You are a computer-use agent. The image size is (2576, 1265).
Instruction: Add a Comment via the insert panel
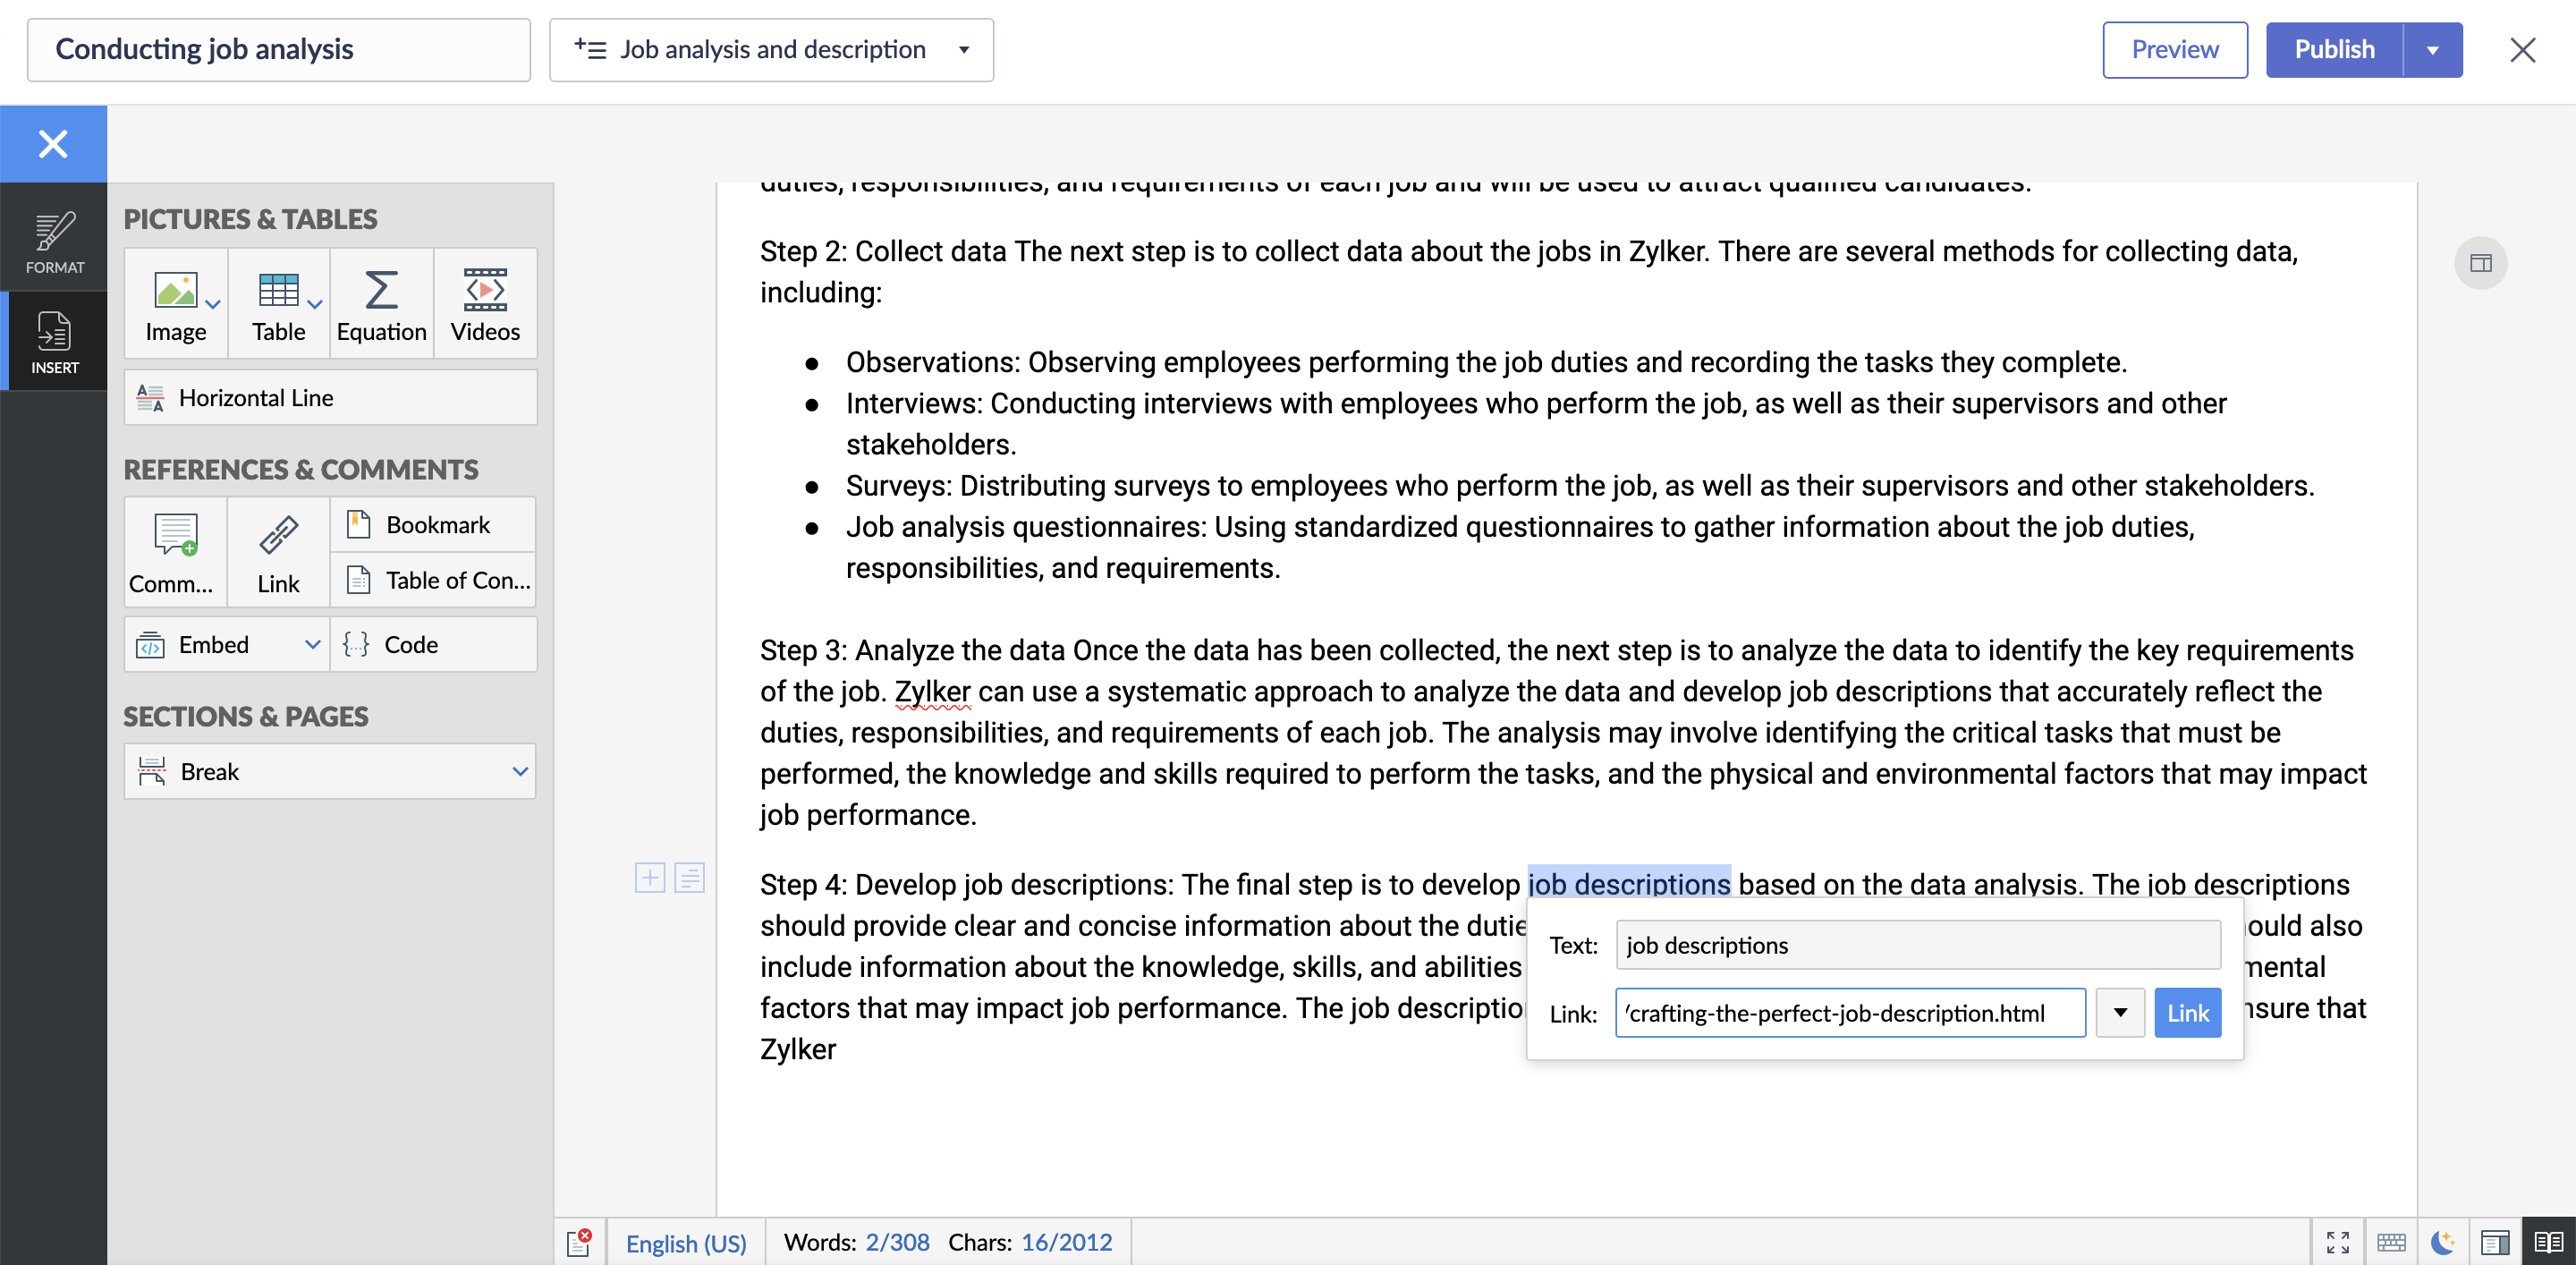coord(175,552)
